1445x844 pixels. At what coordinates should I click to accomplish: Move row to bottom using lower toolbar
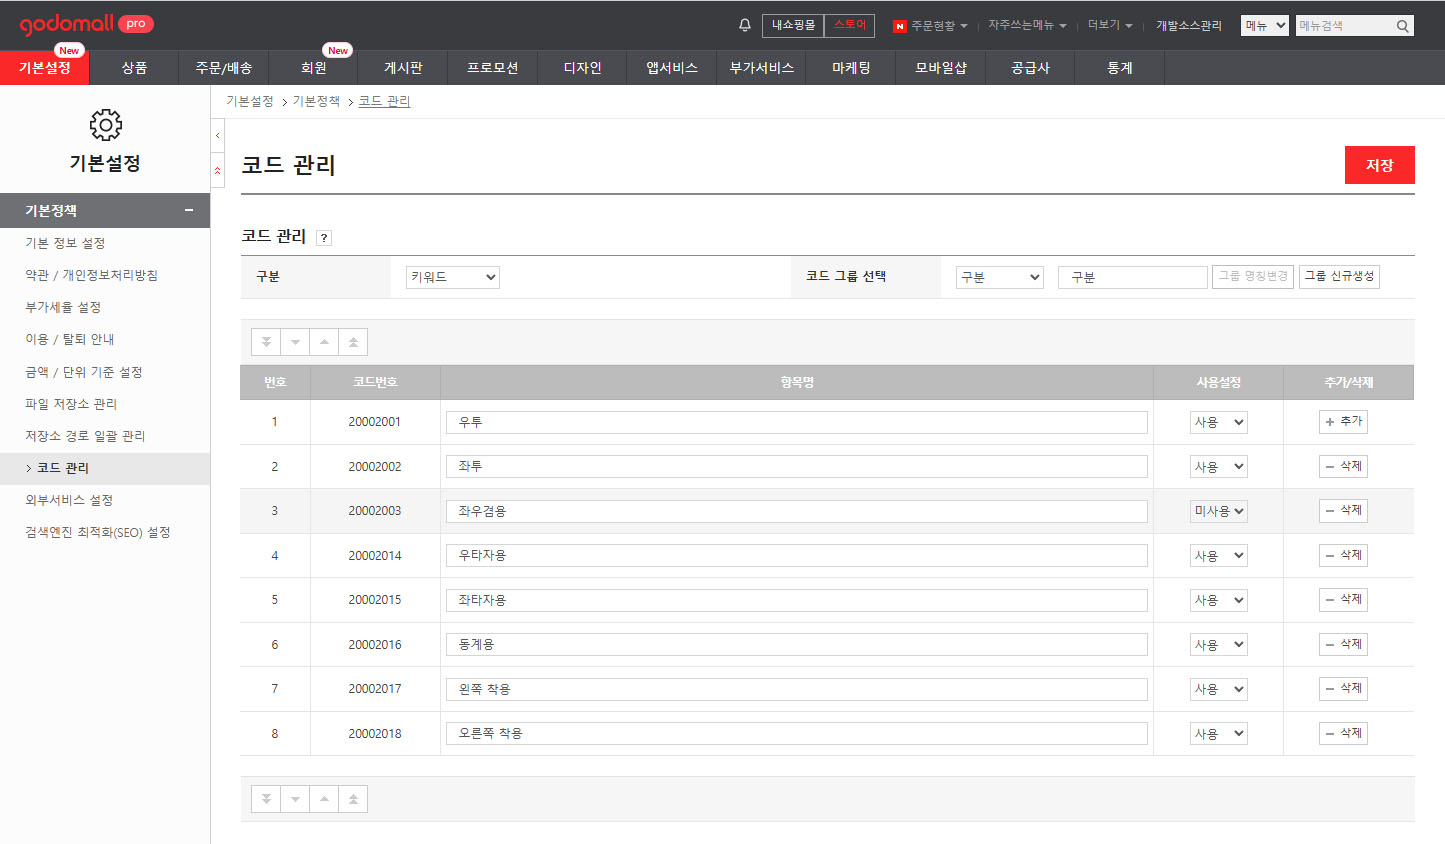point(266,799)
